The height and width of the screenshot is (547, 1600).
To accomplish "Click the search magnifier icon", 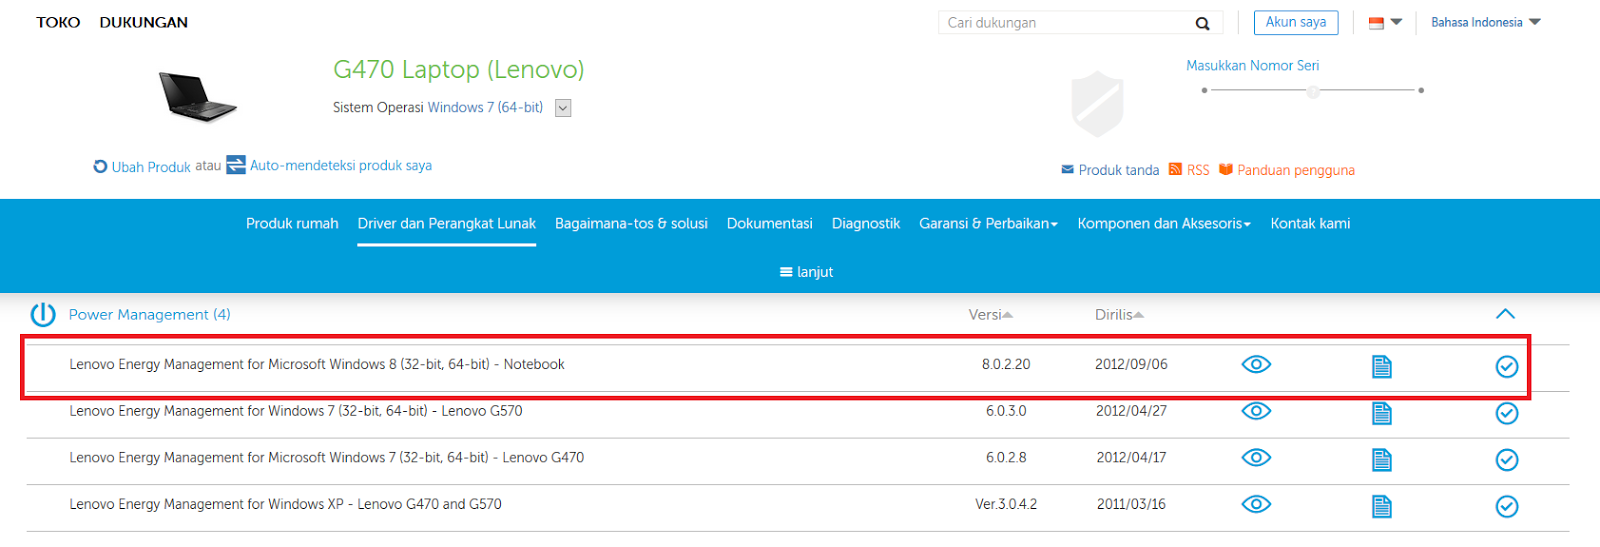I will click(x=1202, y=23).
